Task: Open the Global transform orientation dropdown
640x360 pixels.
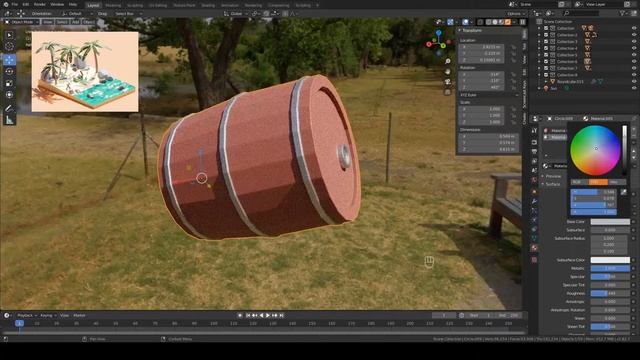Action: (x=236, y=13)
